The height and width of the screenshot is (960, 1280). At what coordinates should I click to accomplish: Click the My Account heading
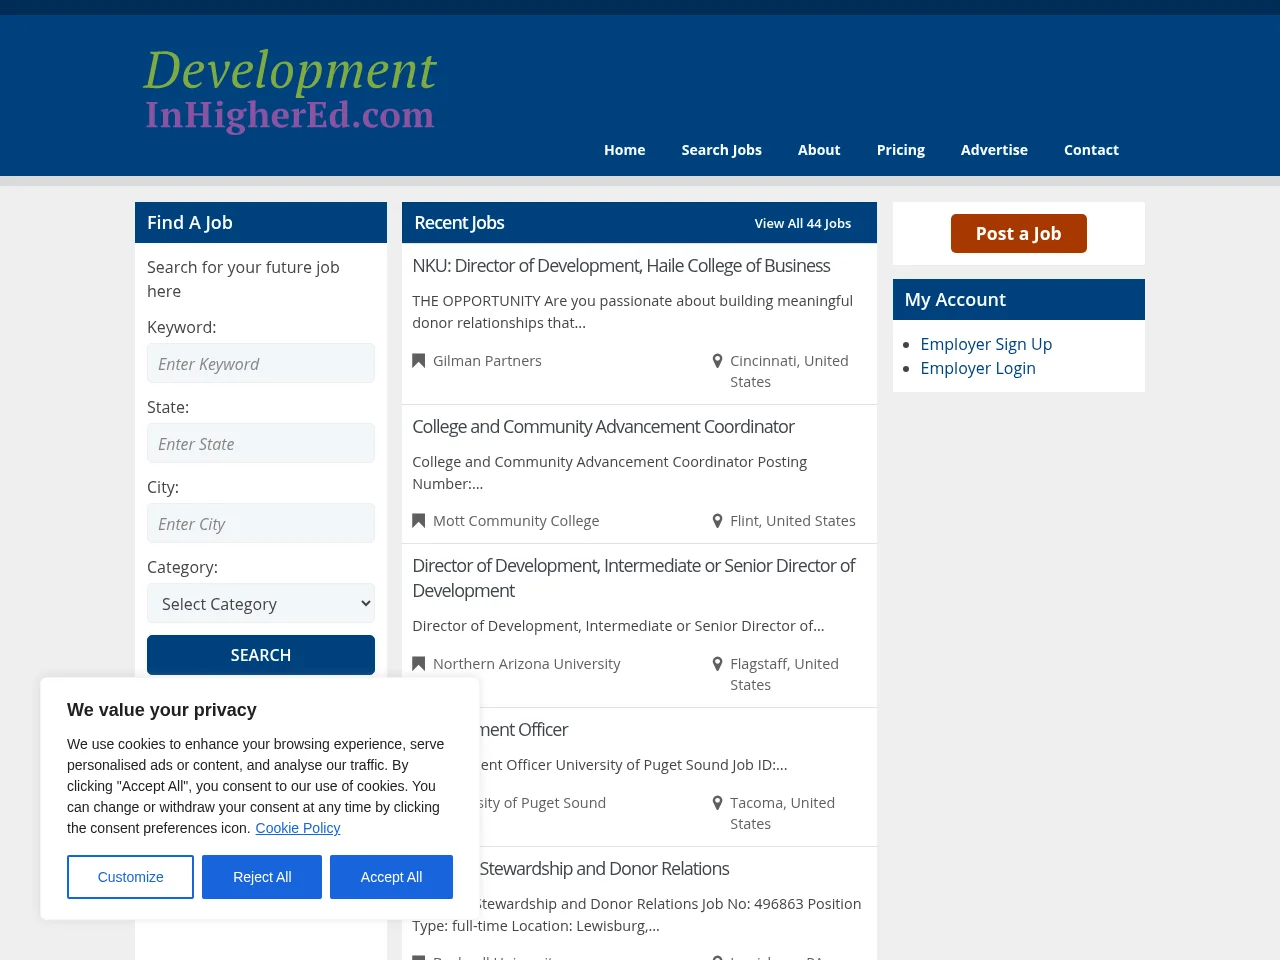click(955, 300)
